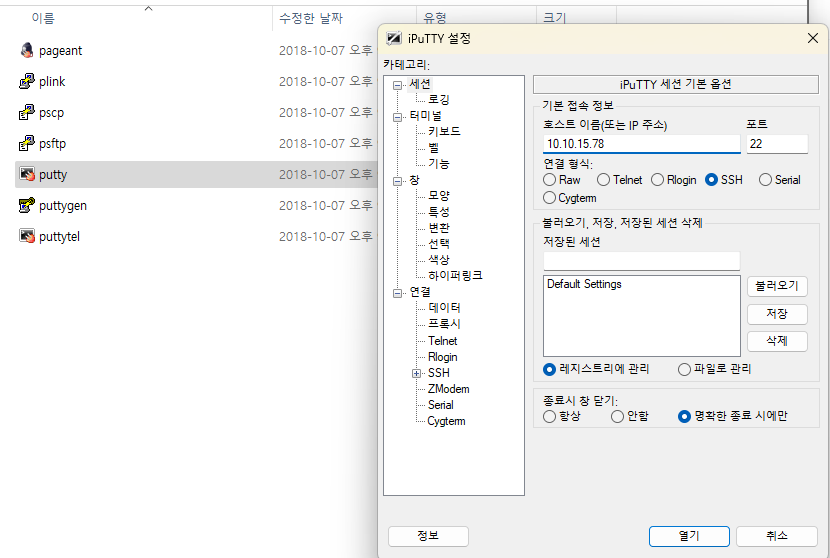Select the plink file name
This screenshot has width=830, height=558.
pyautogui.click(x=52, y=82)
